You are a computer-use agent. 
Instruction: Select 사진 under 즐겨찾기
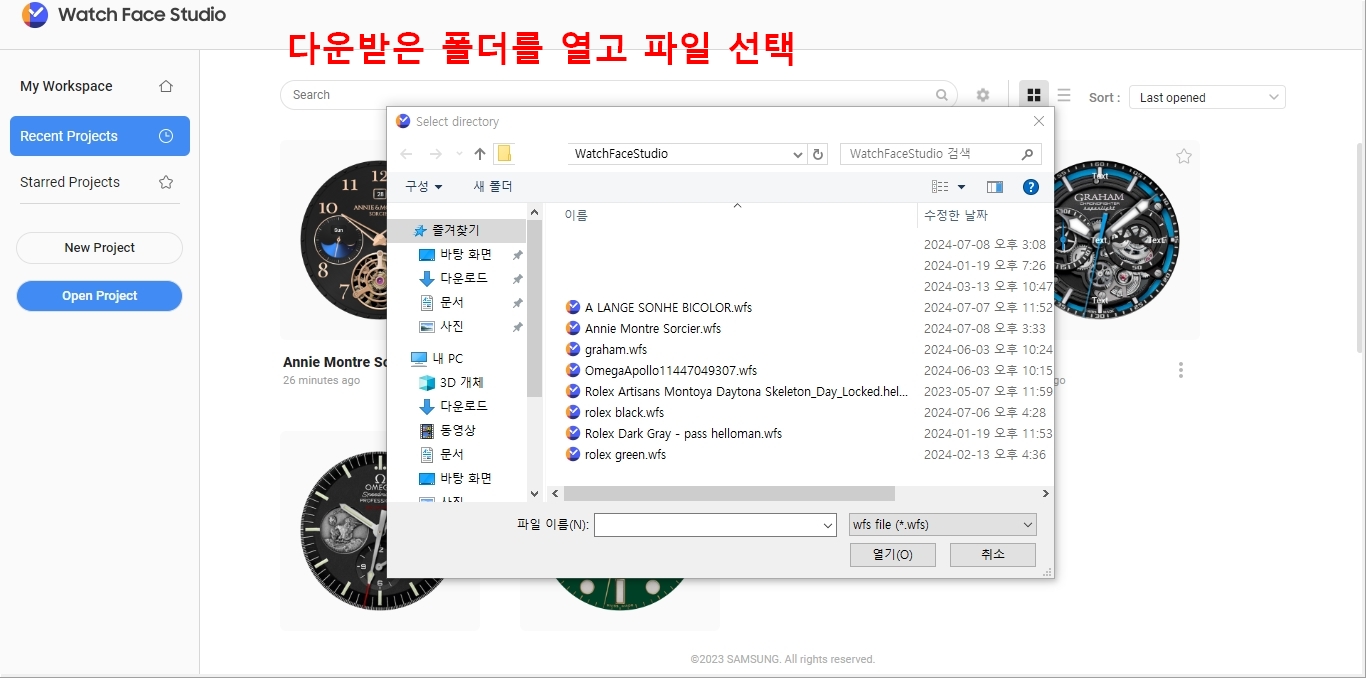(x=441, y=326)
